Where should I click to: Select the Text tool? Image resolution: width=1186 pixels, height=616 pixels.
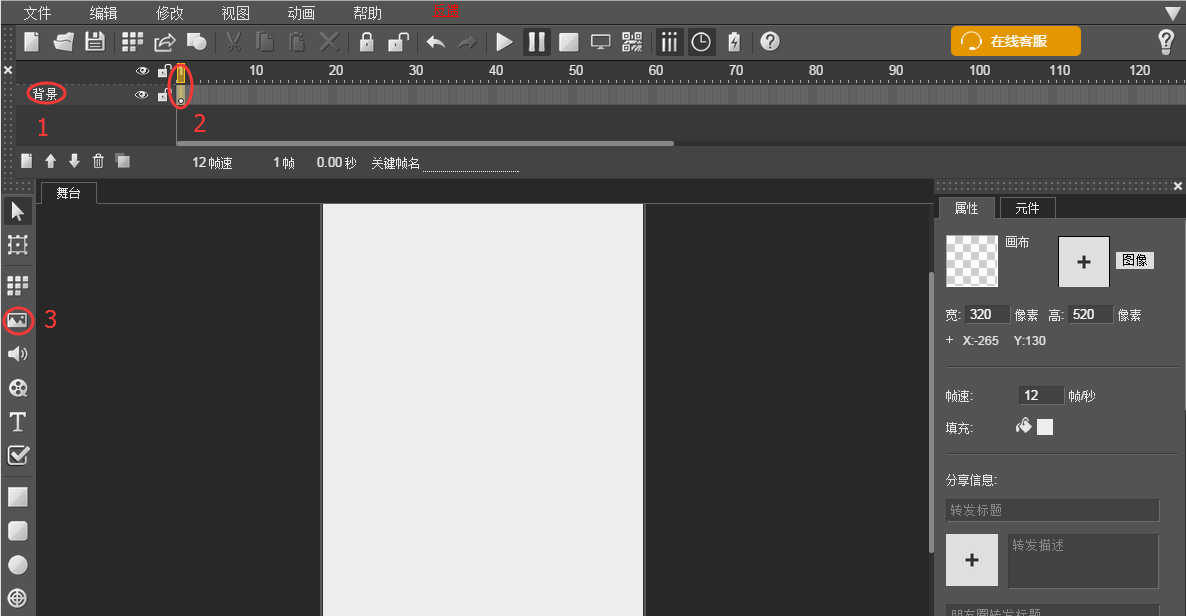17,421
